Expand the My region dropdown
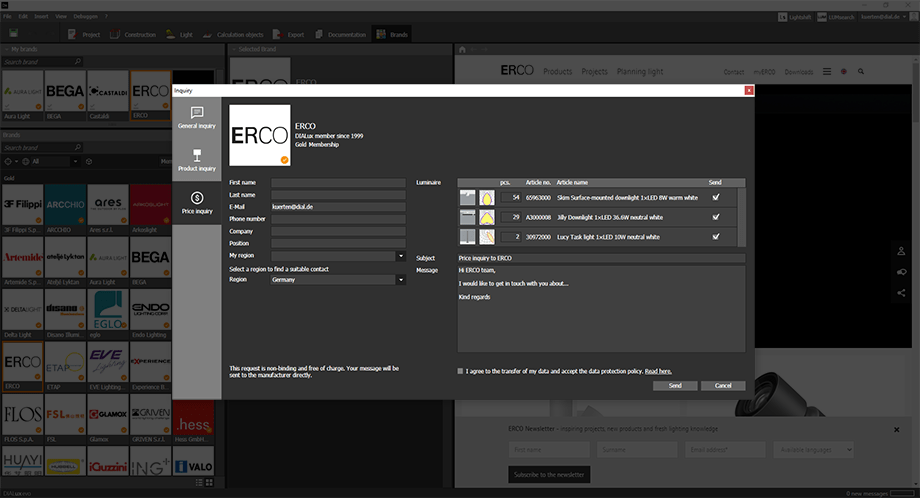 400,256
